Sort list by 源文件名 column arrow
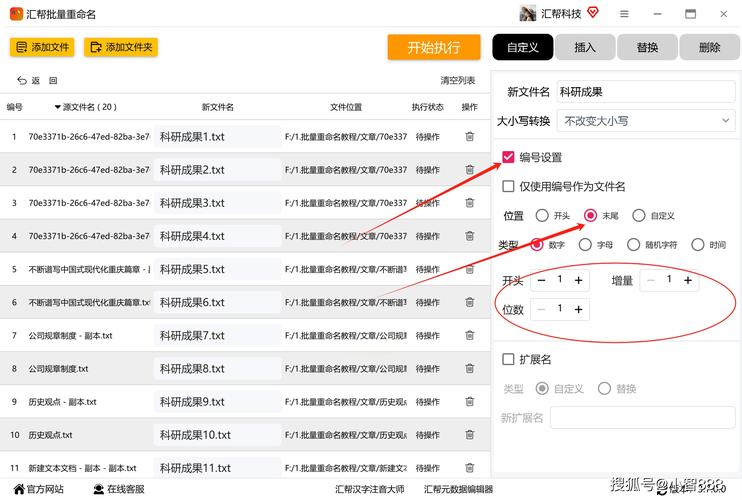 (x=57, y=107)
